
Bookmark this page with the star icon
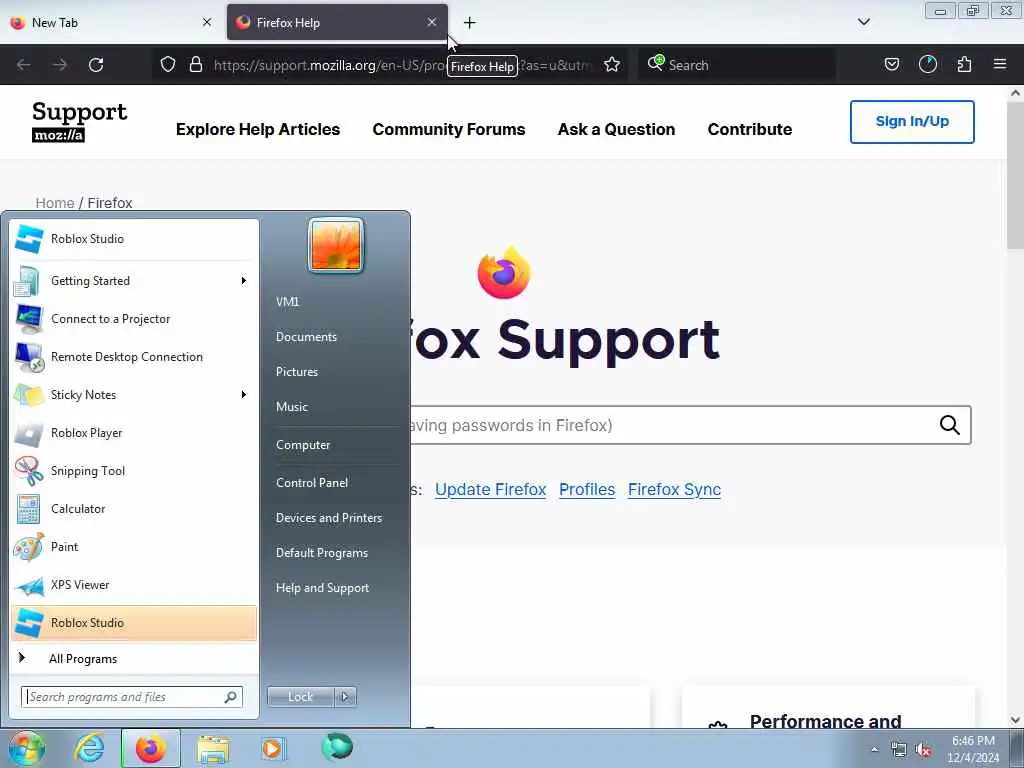click(612, 65)
